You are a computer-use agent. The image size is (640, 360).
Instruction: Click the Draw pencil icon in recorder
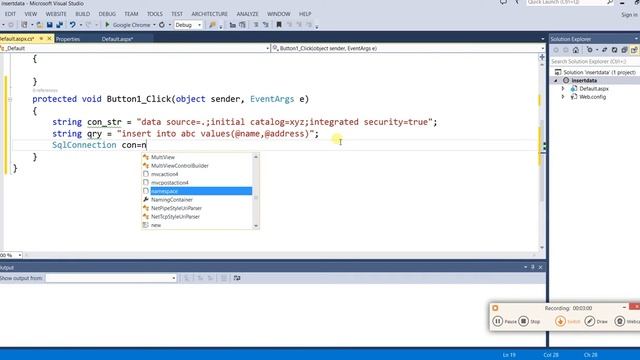pyautogui.click(x=590, y=321)
